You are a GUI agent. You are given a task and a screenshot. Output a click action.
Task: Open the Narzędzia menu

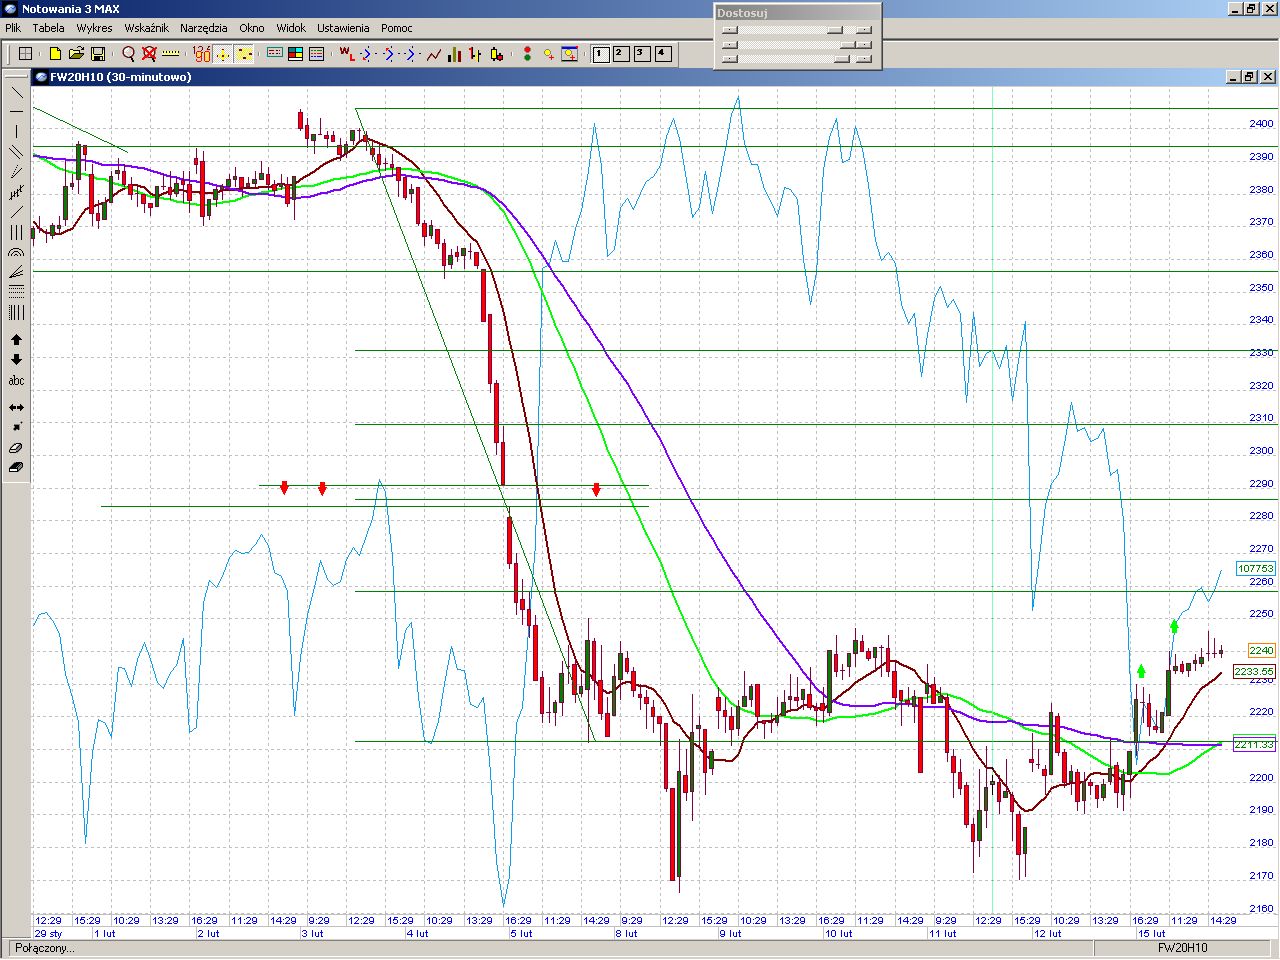point(203,28)
